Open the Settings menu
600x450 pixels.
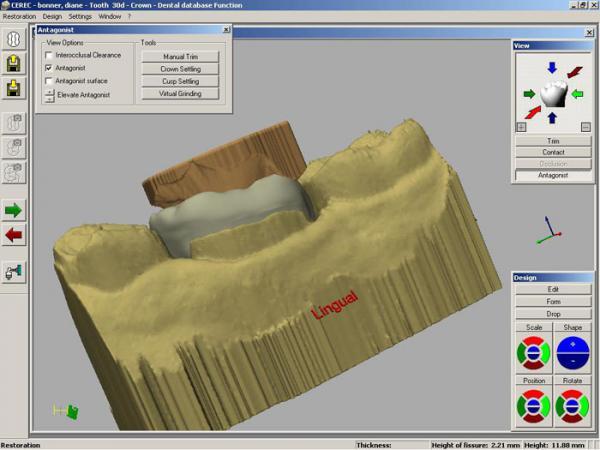coord(80,17)
